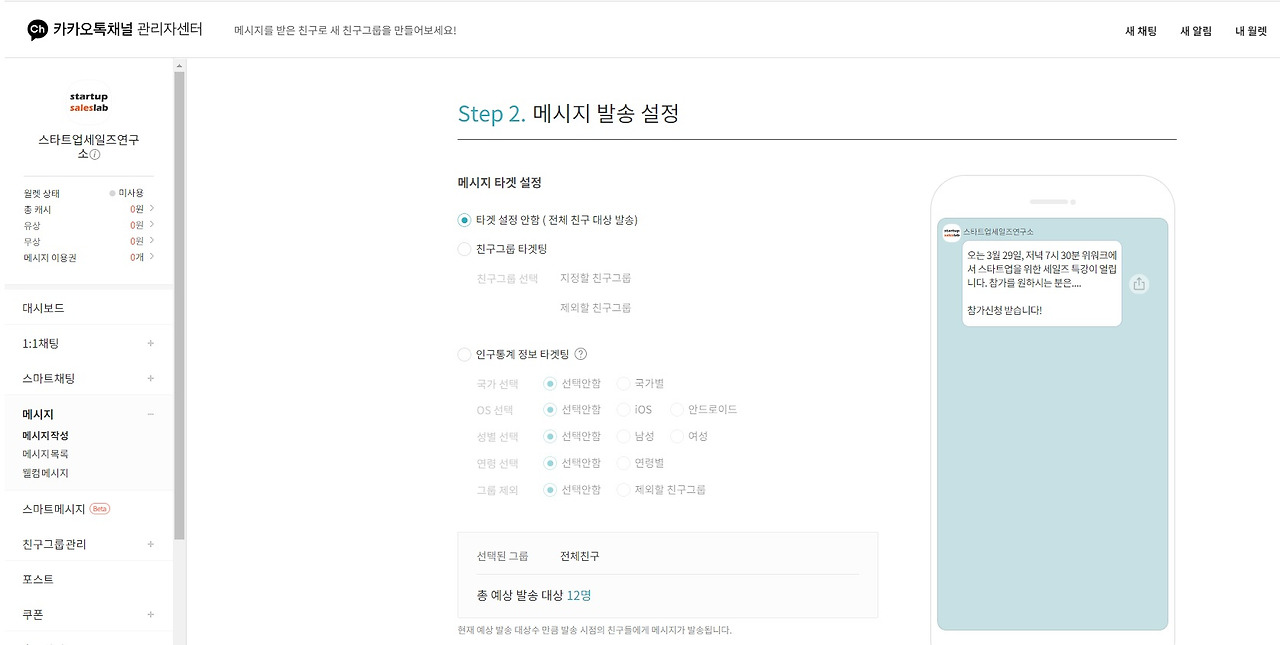This screenshot has height=645, width=1280.
Task: Open 내 월렛 at the top right
Action: click(1251, 31)
